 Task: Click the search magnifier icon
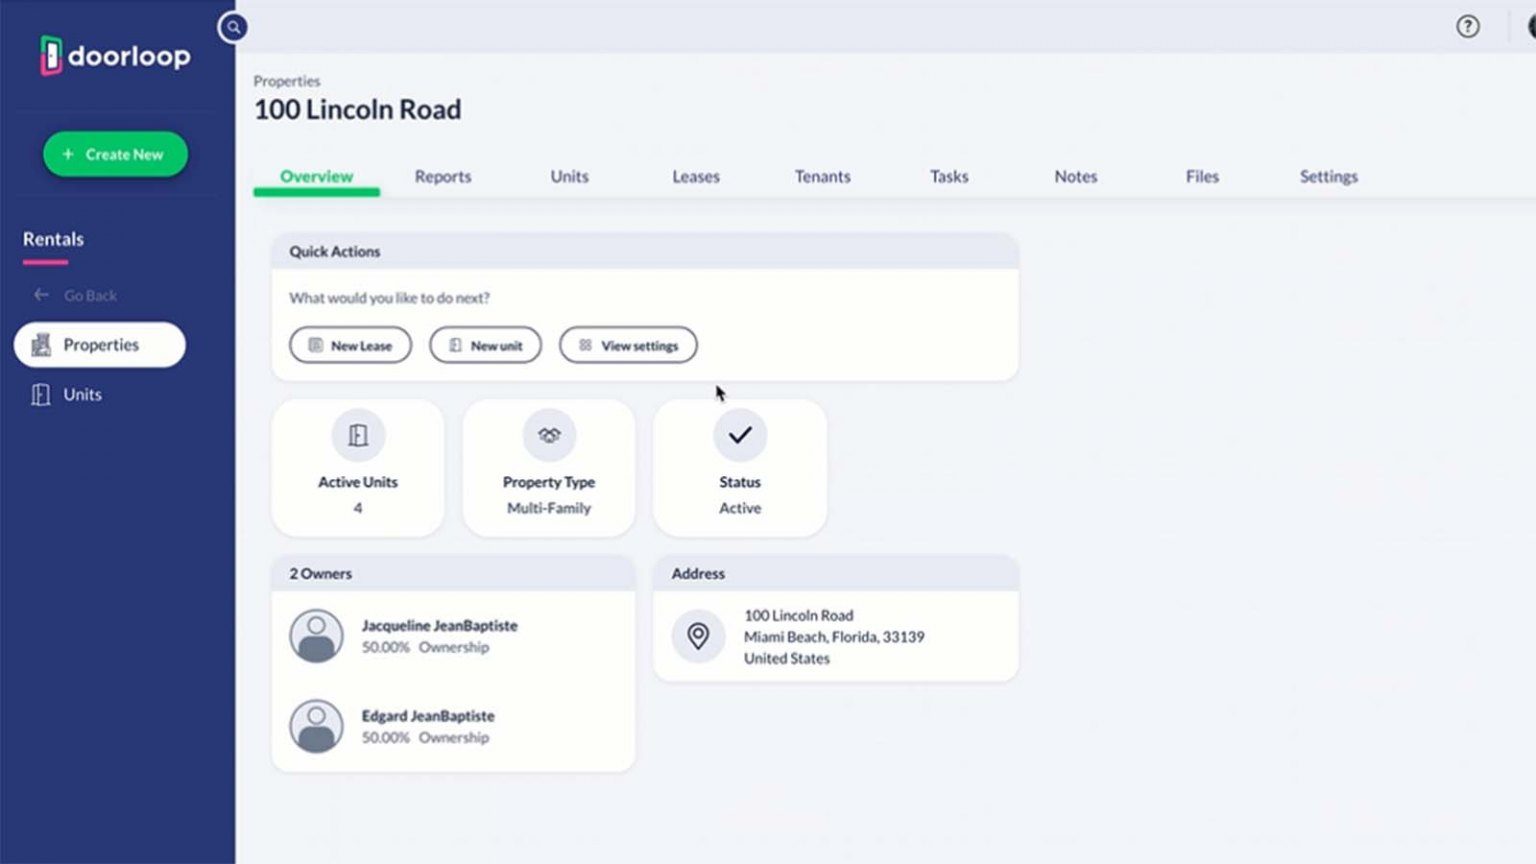[x=233, y=27]
